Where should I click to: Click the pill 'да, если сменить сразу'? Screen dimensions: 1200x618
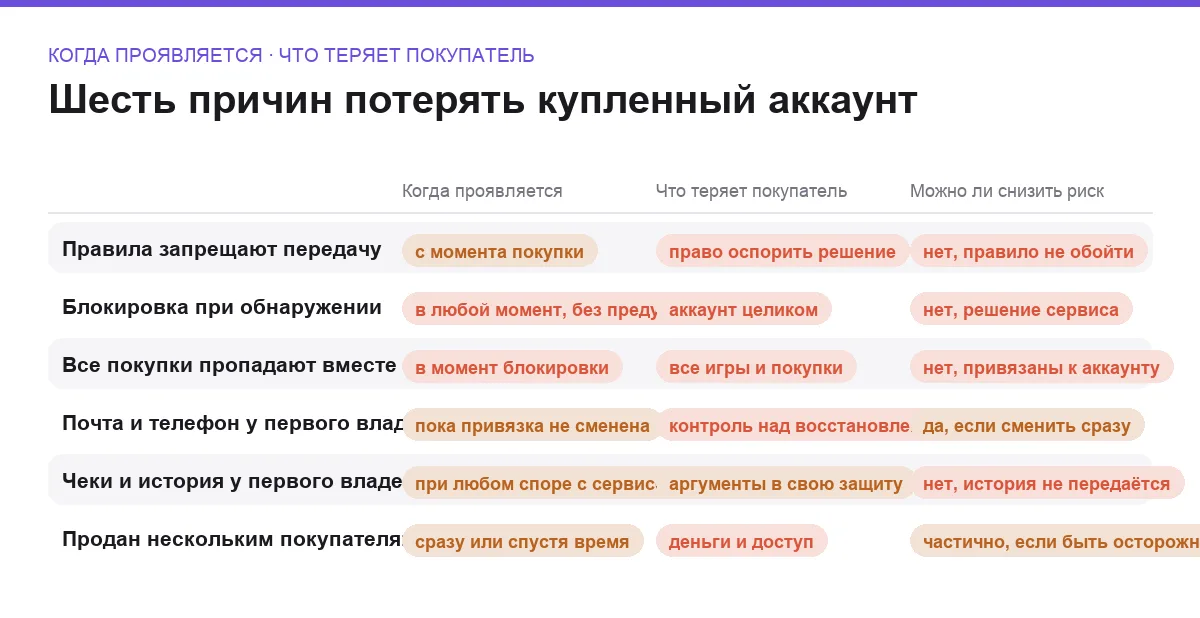click(1027, 425)
